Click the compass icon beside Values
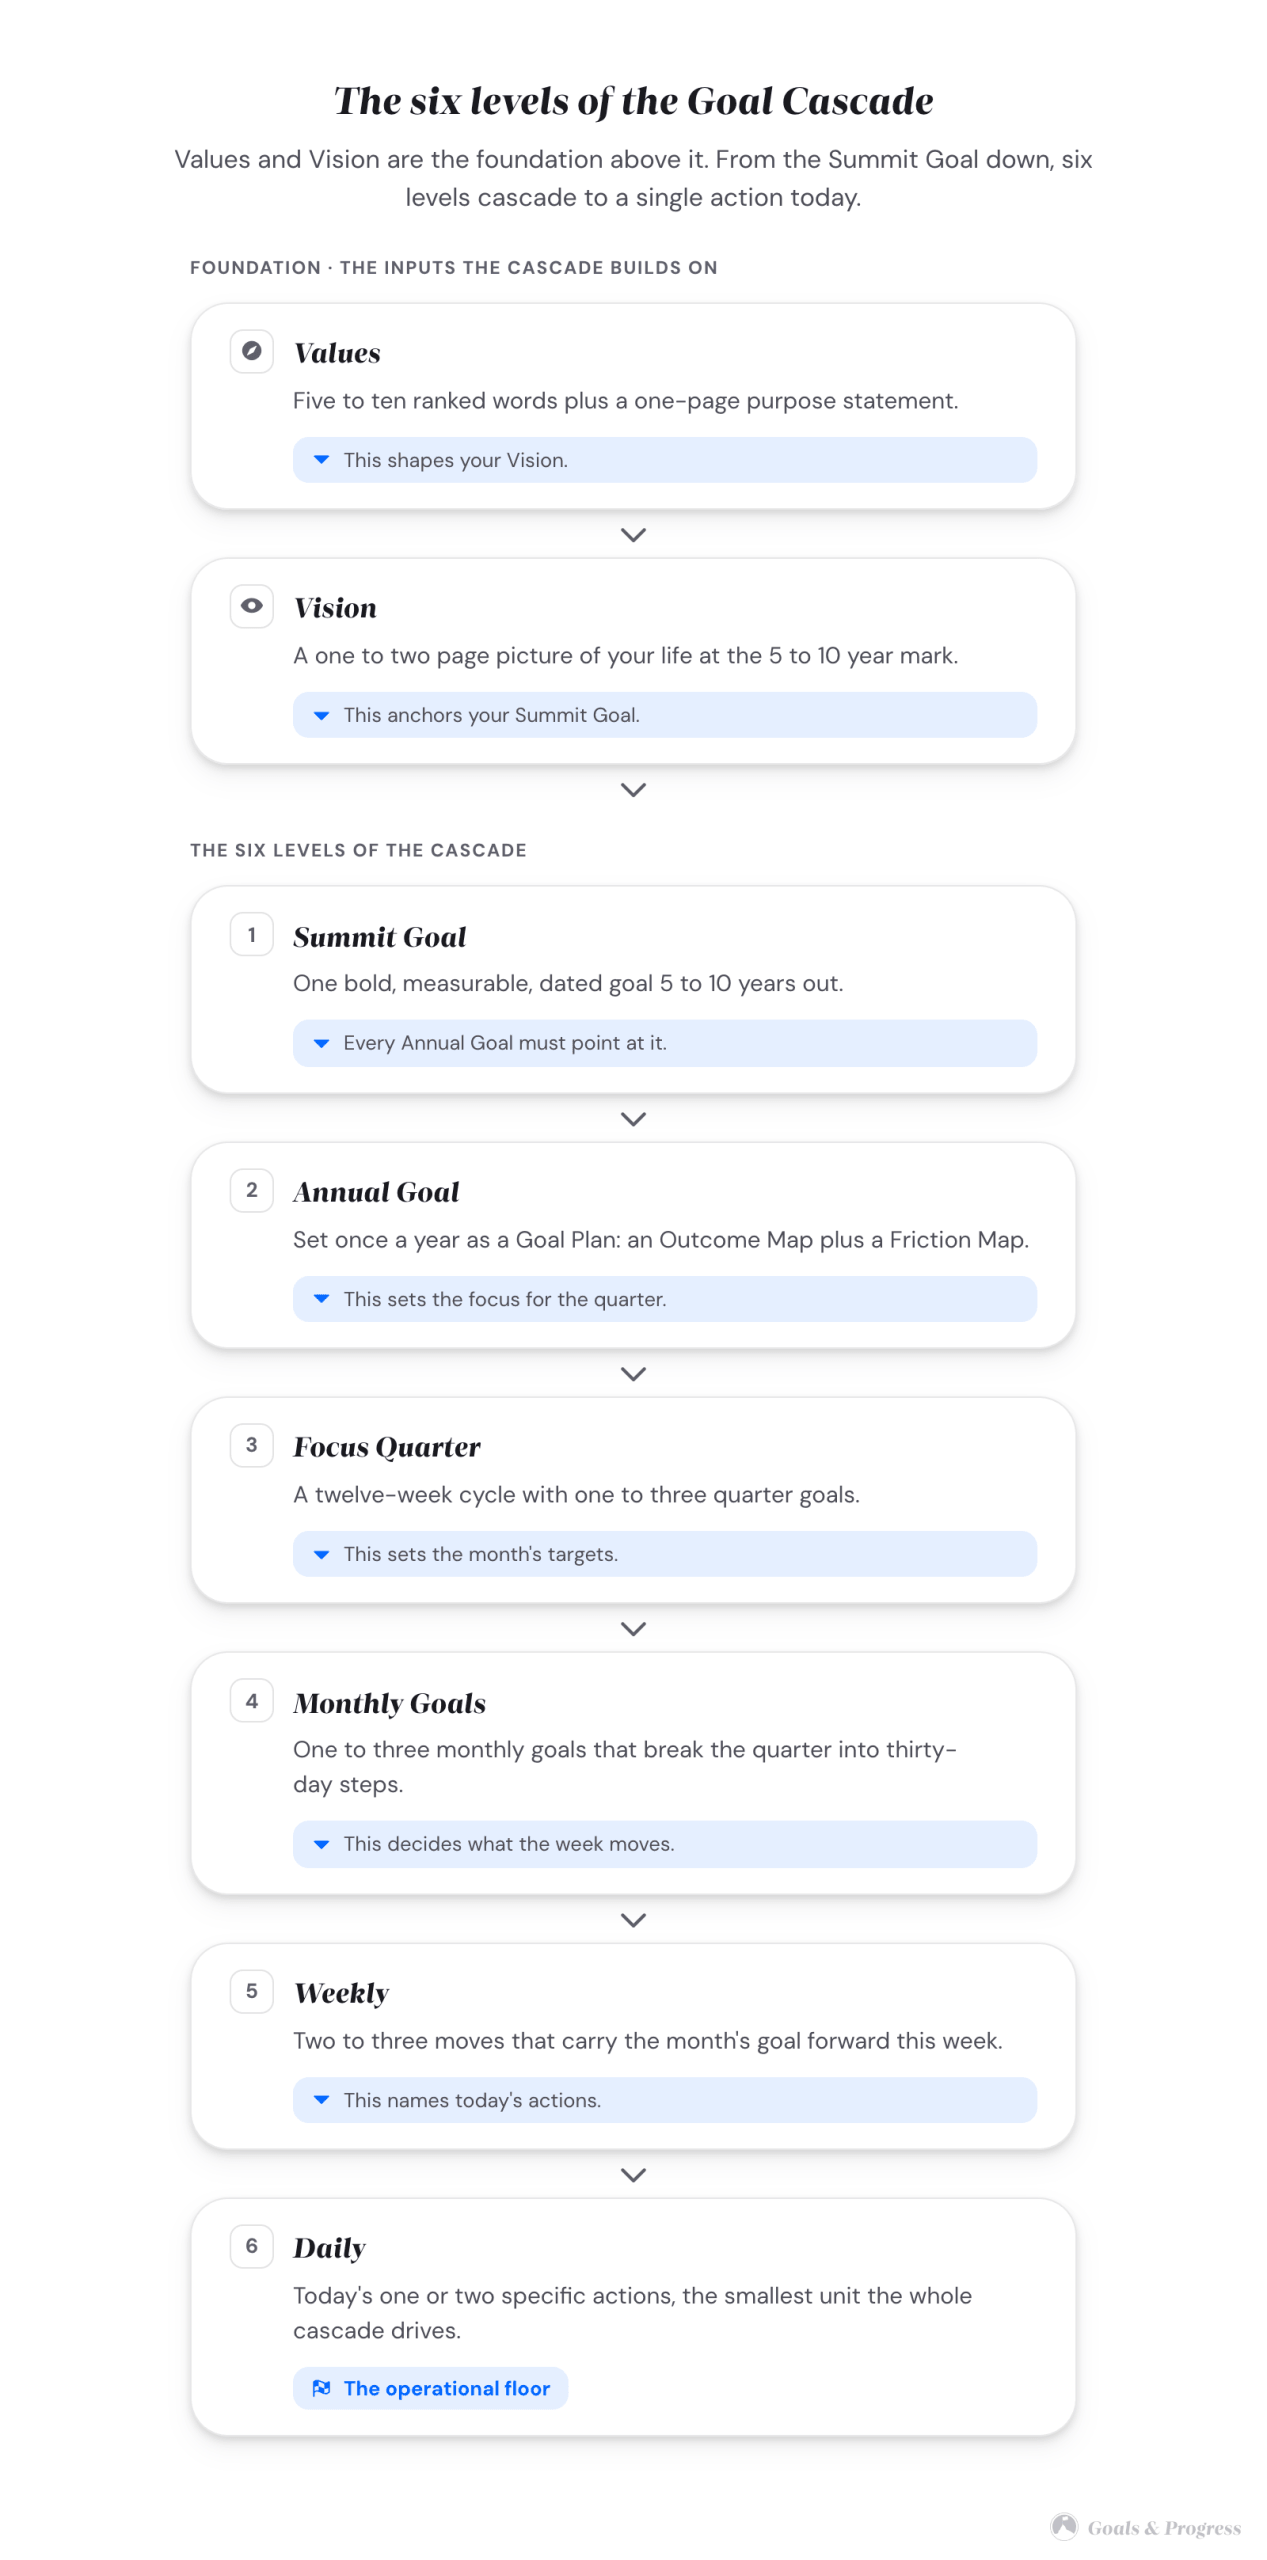 pyautogui.click(x=252, y=351)
